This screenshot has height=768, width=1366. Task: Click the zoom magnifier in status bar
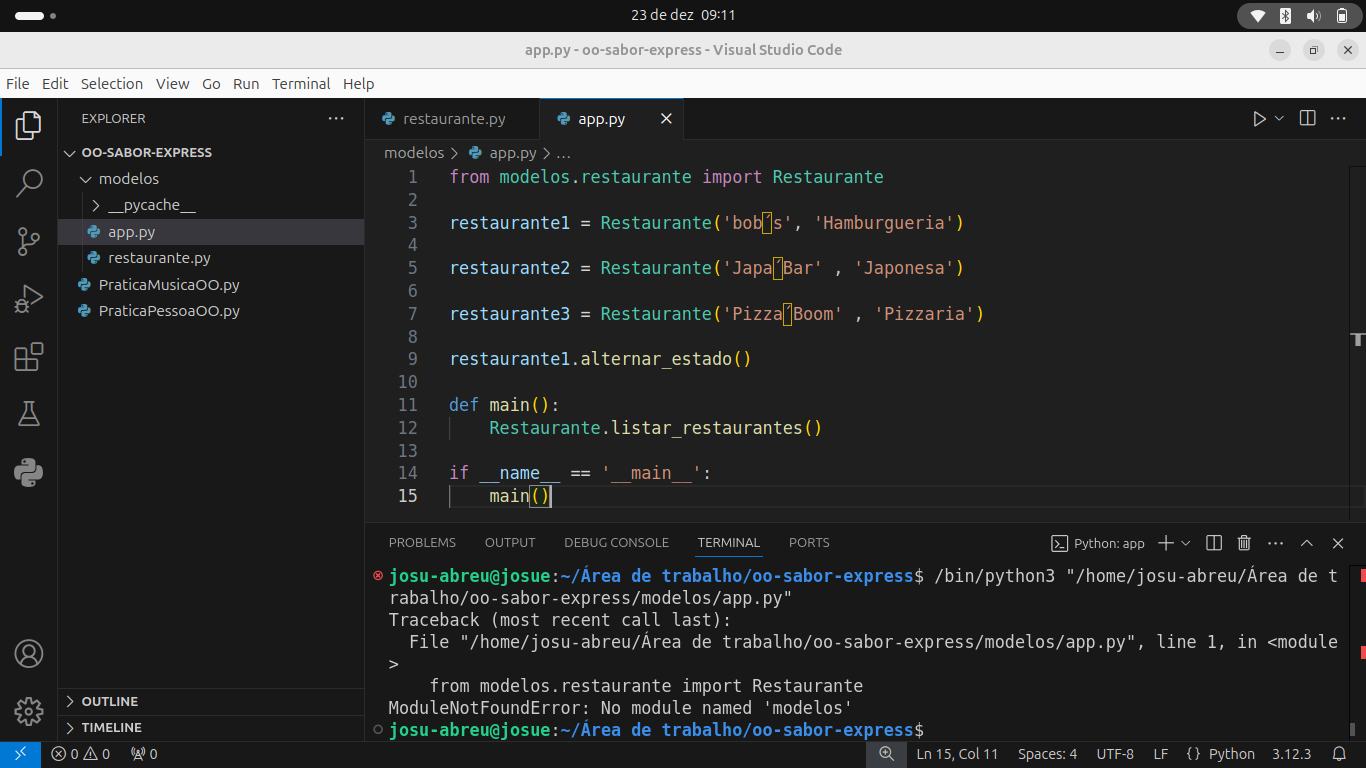(886, 754)
